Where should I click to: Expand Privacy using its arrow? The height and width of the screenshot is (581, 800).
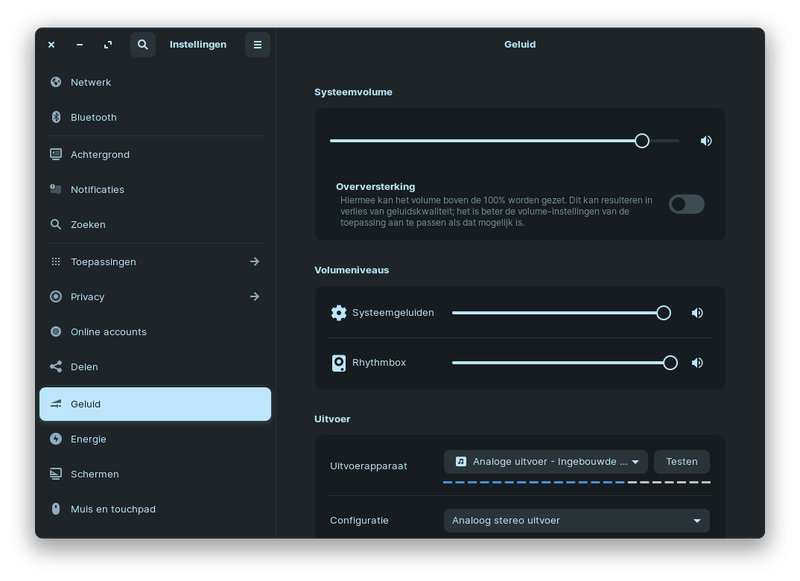coord(255,297)
